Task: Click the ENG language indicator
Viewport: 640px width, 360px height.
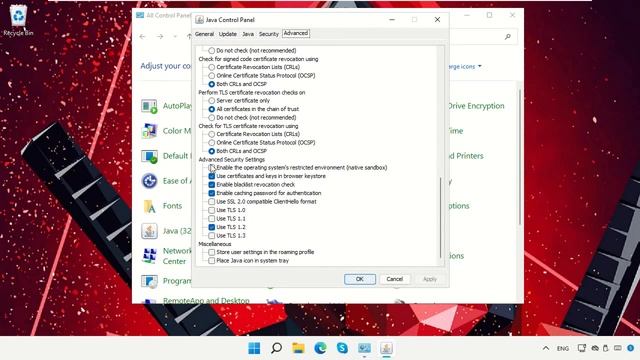Action: click(563, 348)
